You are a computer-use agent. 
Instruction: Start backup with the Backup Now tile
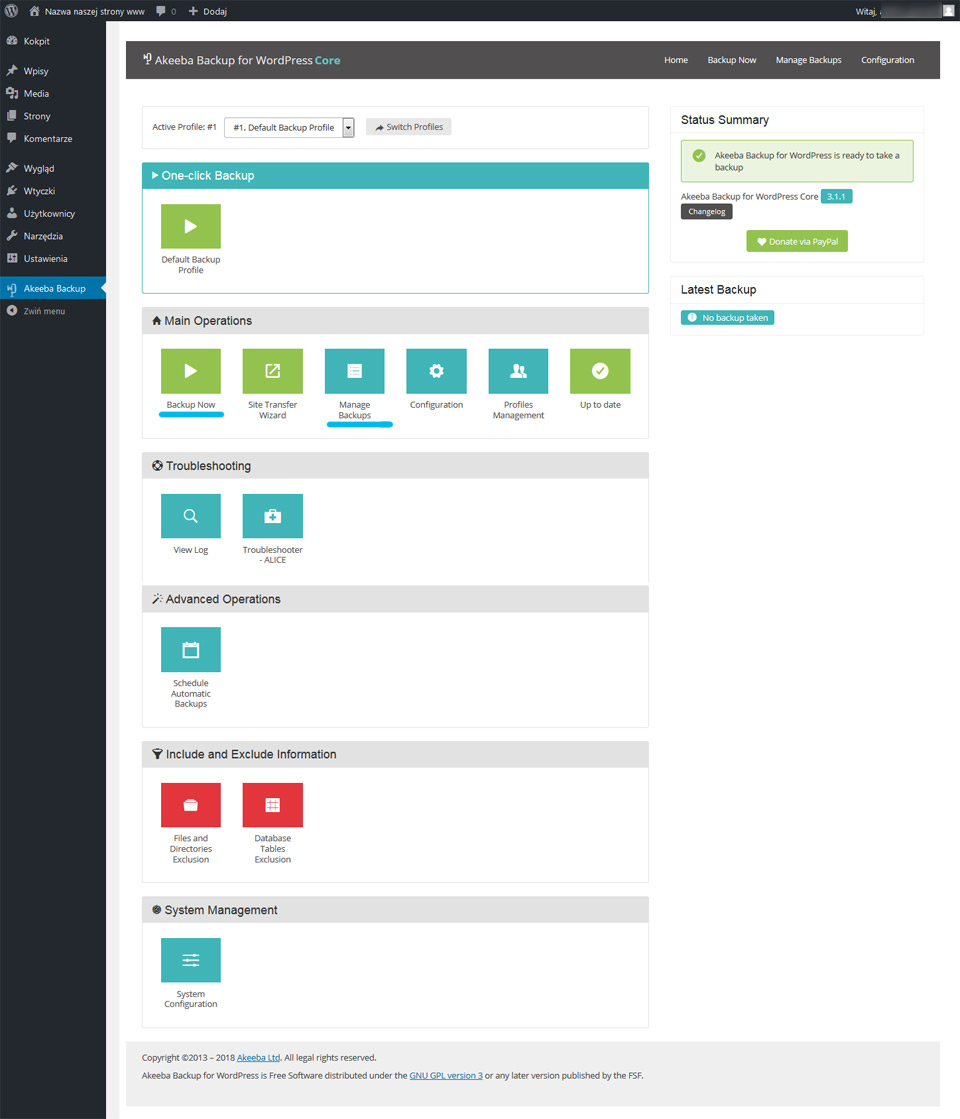pos(191,371)
